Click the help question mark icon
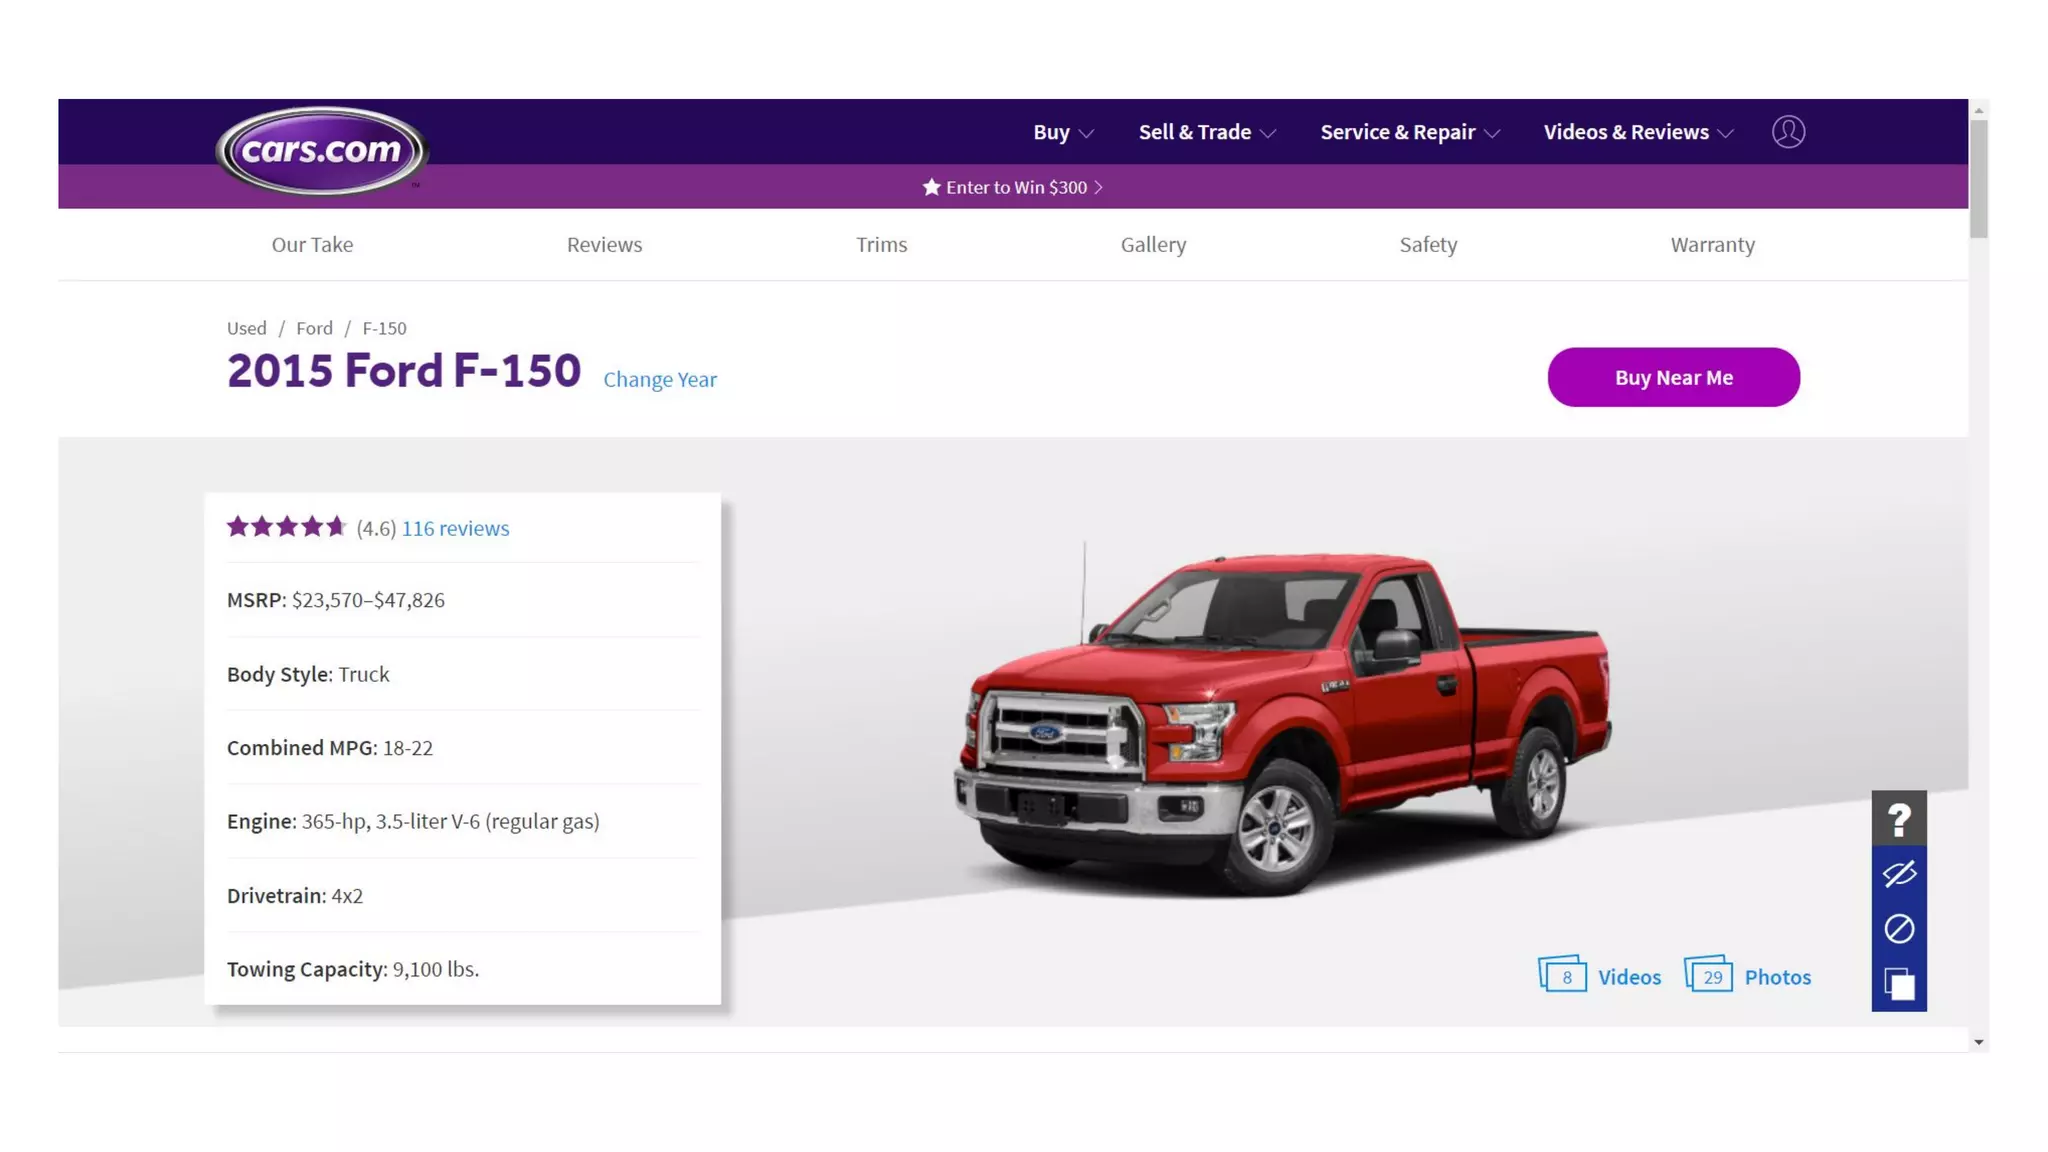Viewport: 2048px width, 1152px height. click(1899, 819)
